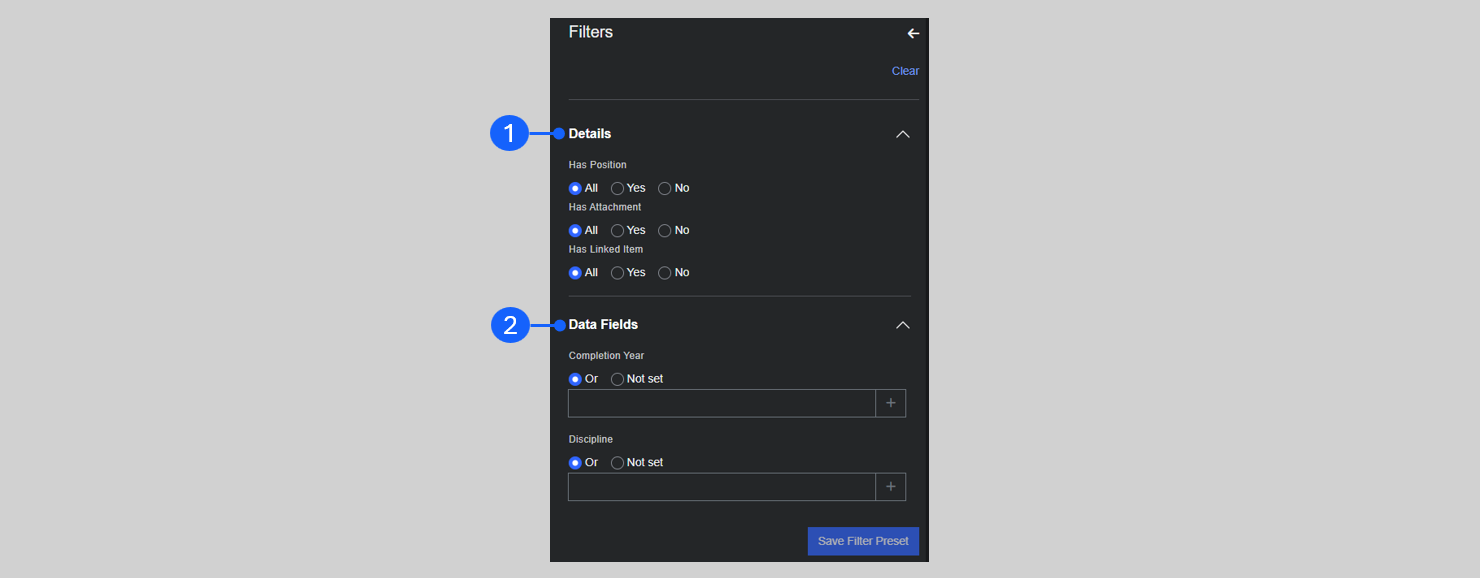Click the plus button beside Discipline field

[891, 487]
